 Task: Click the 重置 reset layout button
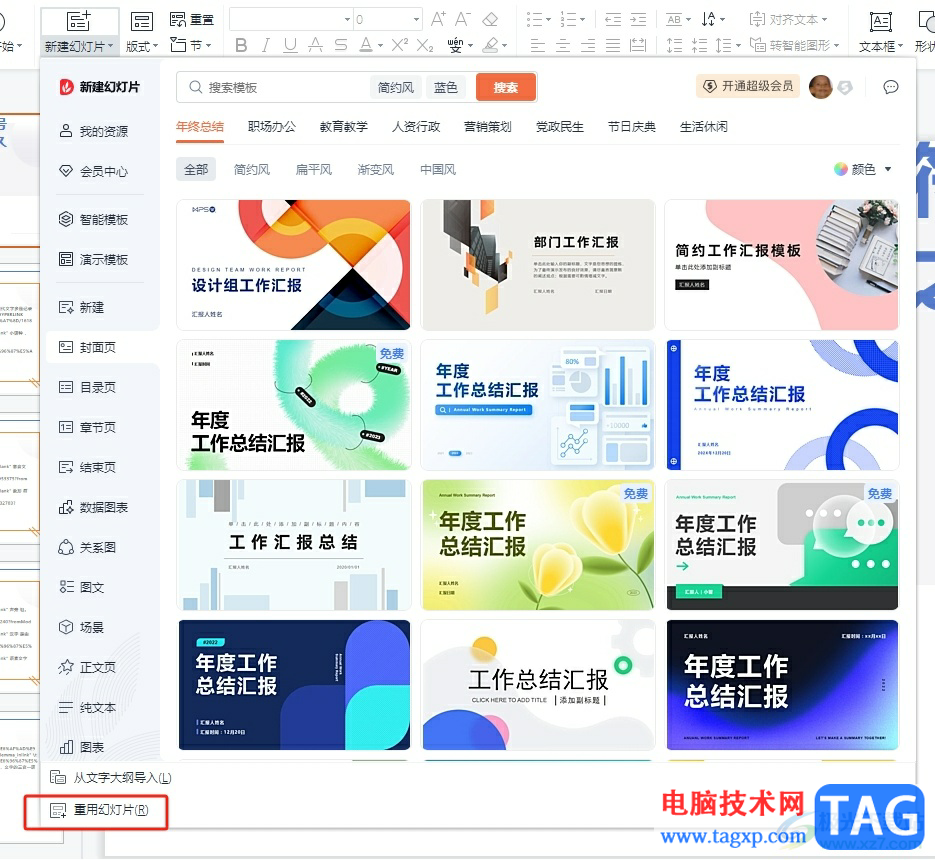tap(192, 20)
